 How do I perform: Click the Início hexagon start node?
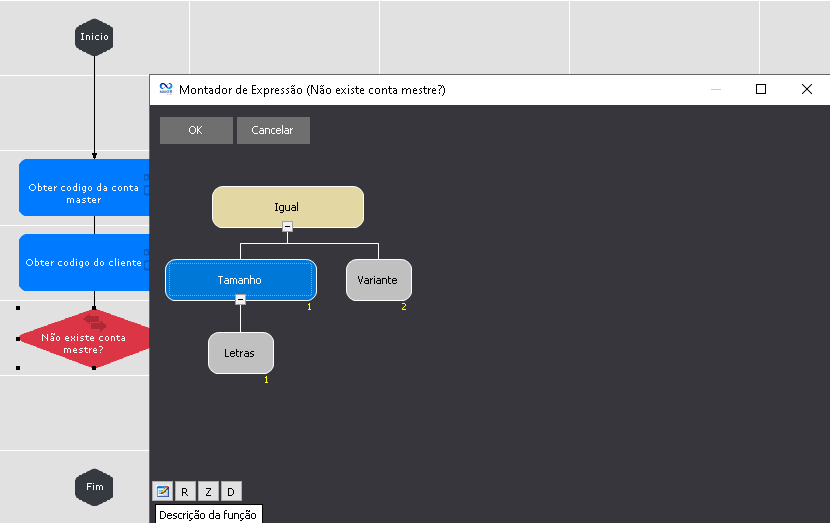[x=94, y=38]
